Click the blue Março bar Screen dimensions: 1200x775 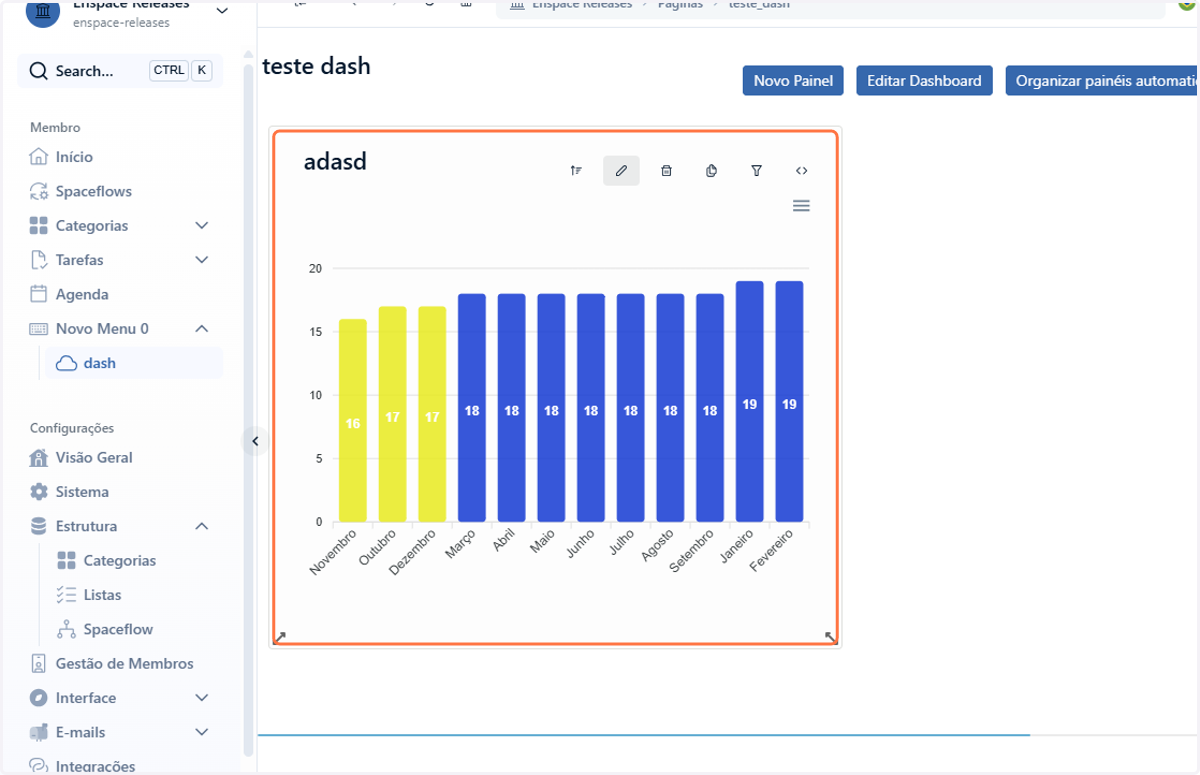click(x=472, y=408)
